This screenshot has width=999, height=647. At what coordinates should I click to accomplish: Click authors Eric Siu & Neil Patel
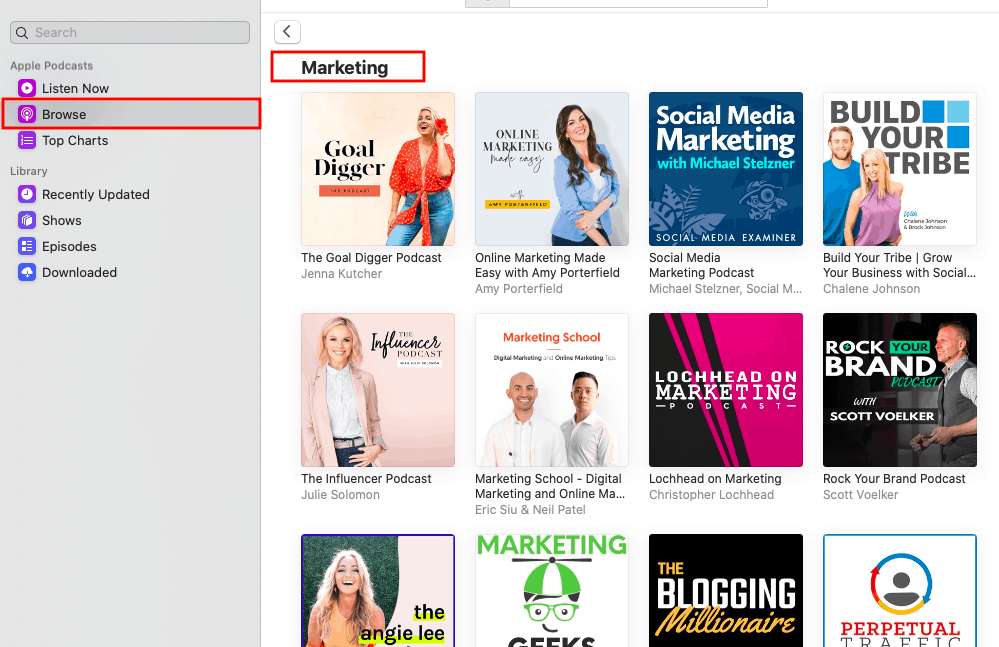pos(530,510)
